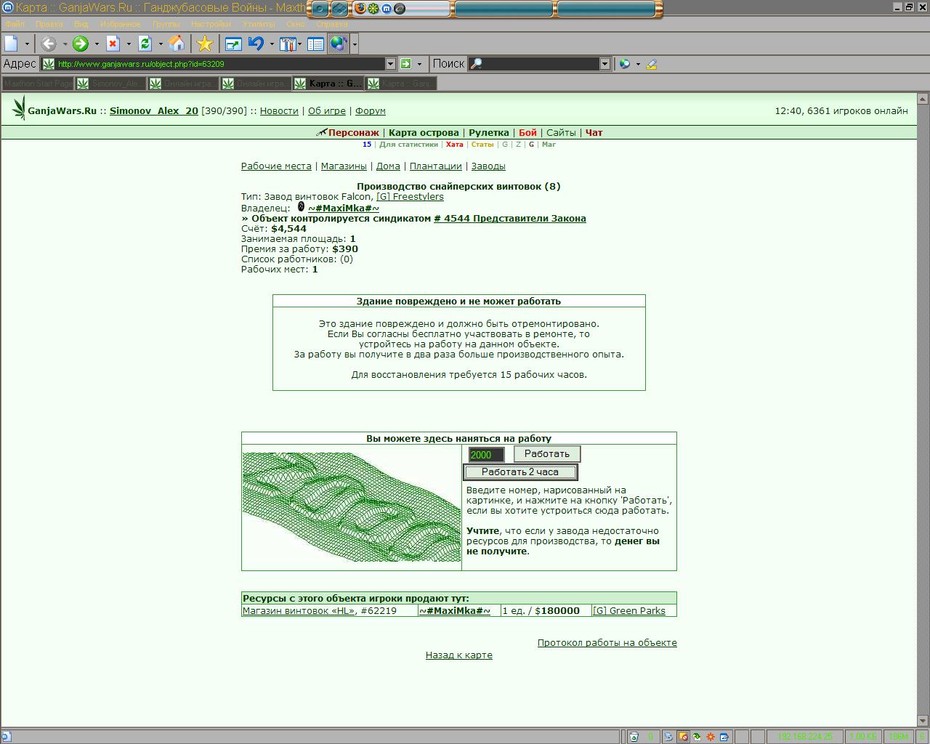The image size is (930, 744).
Task: Open dropdown arrow next to New page icon
Action: point(27,44)
